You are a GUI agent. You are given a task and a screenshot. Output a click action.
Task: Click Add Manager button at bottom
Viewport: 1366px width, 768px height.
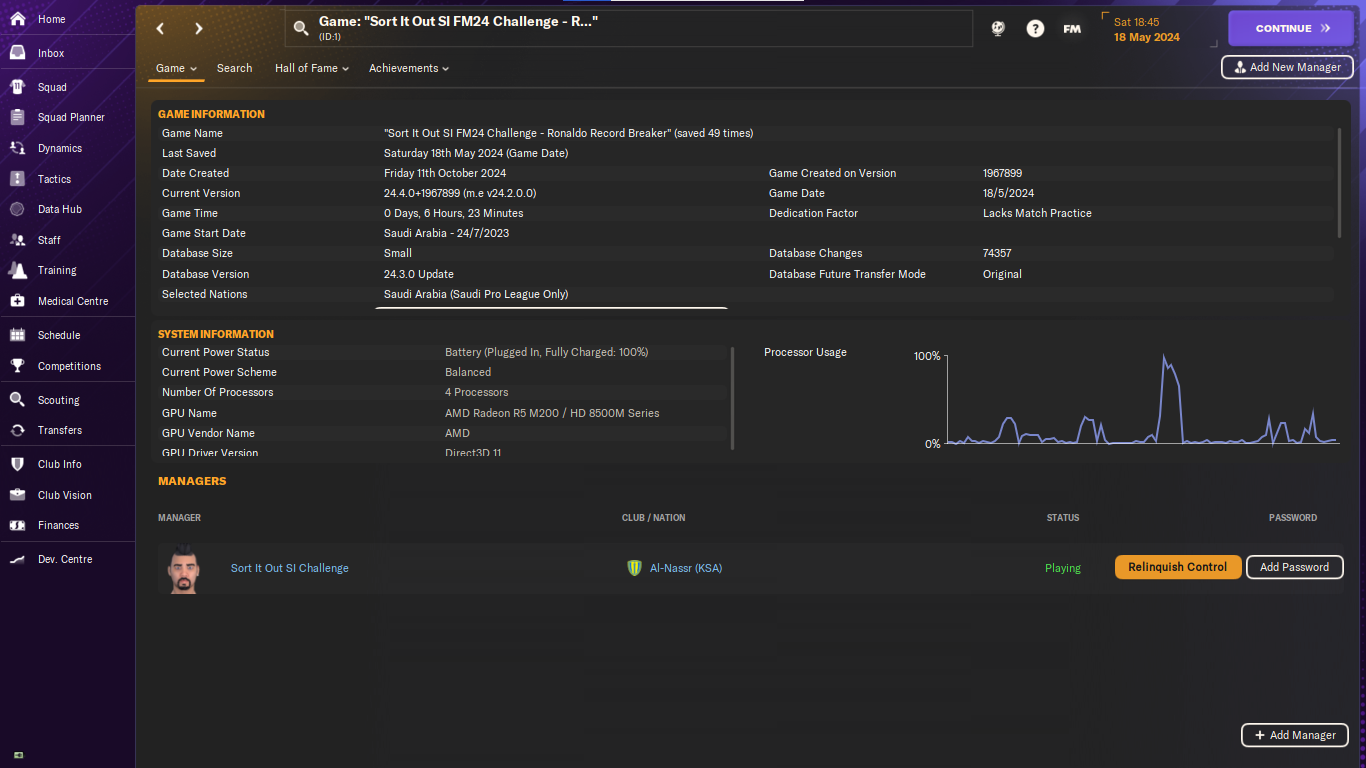pos(1295,735)
